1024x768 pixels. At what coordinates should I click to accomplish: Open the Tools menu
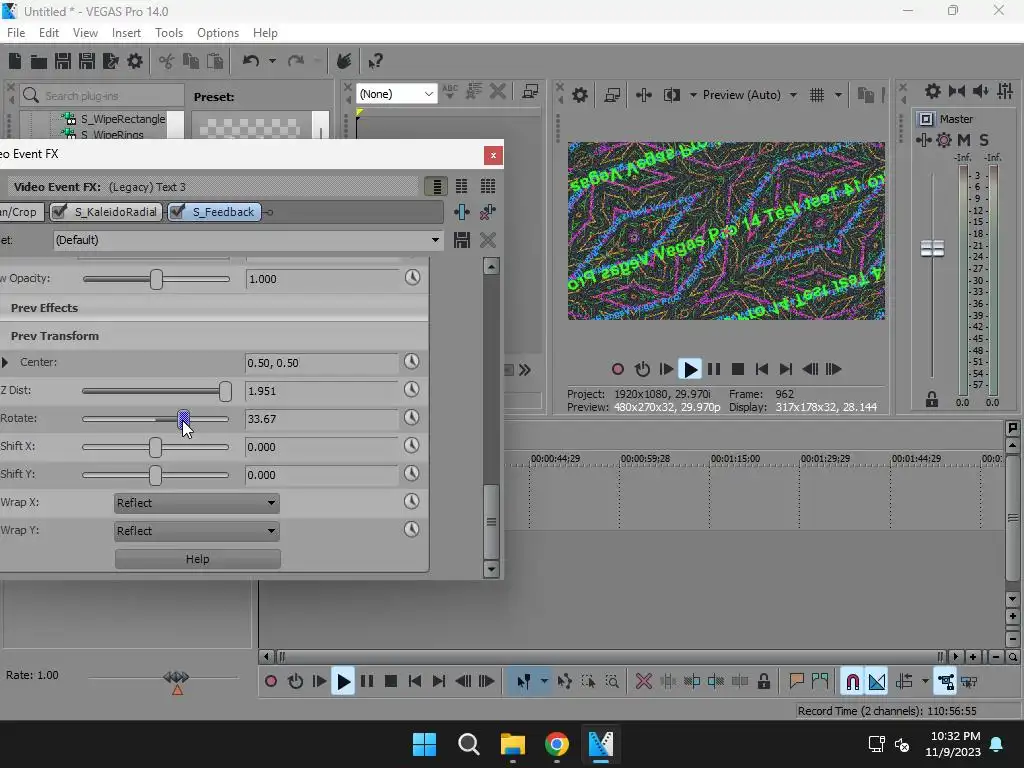point(168,33)
